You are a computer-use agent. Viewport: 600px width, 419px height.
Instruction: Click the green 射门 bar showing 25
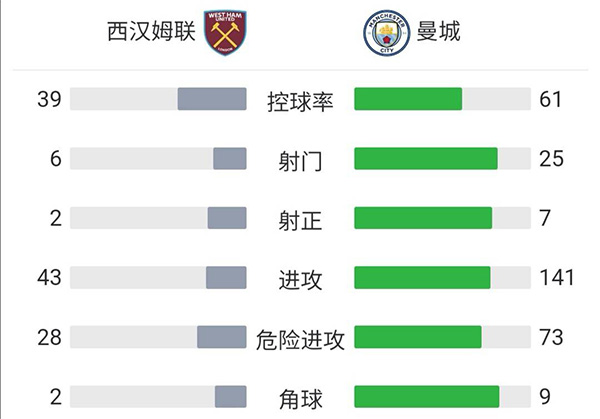[426, 159]
